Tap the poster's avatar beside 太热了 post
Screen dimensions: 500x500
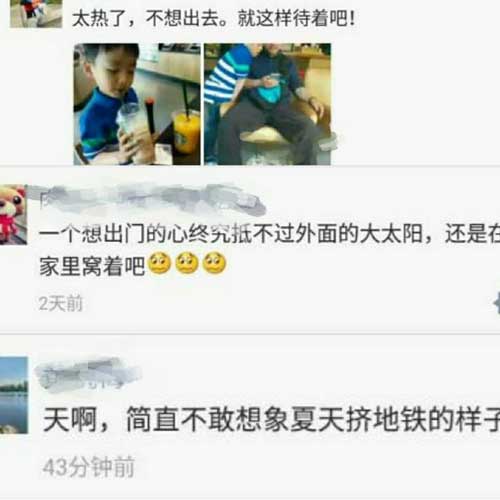tap(36, 13)
